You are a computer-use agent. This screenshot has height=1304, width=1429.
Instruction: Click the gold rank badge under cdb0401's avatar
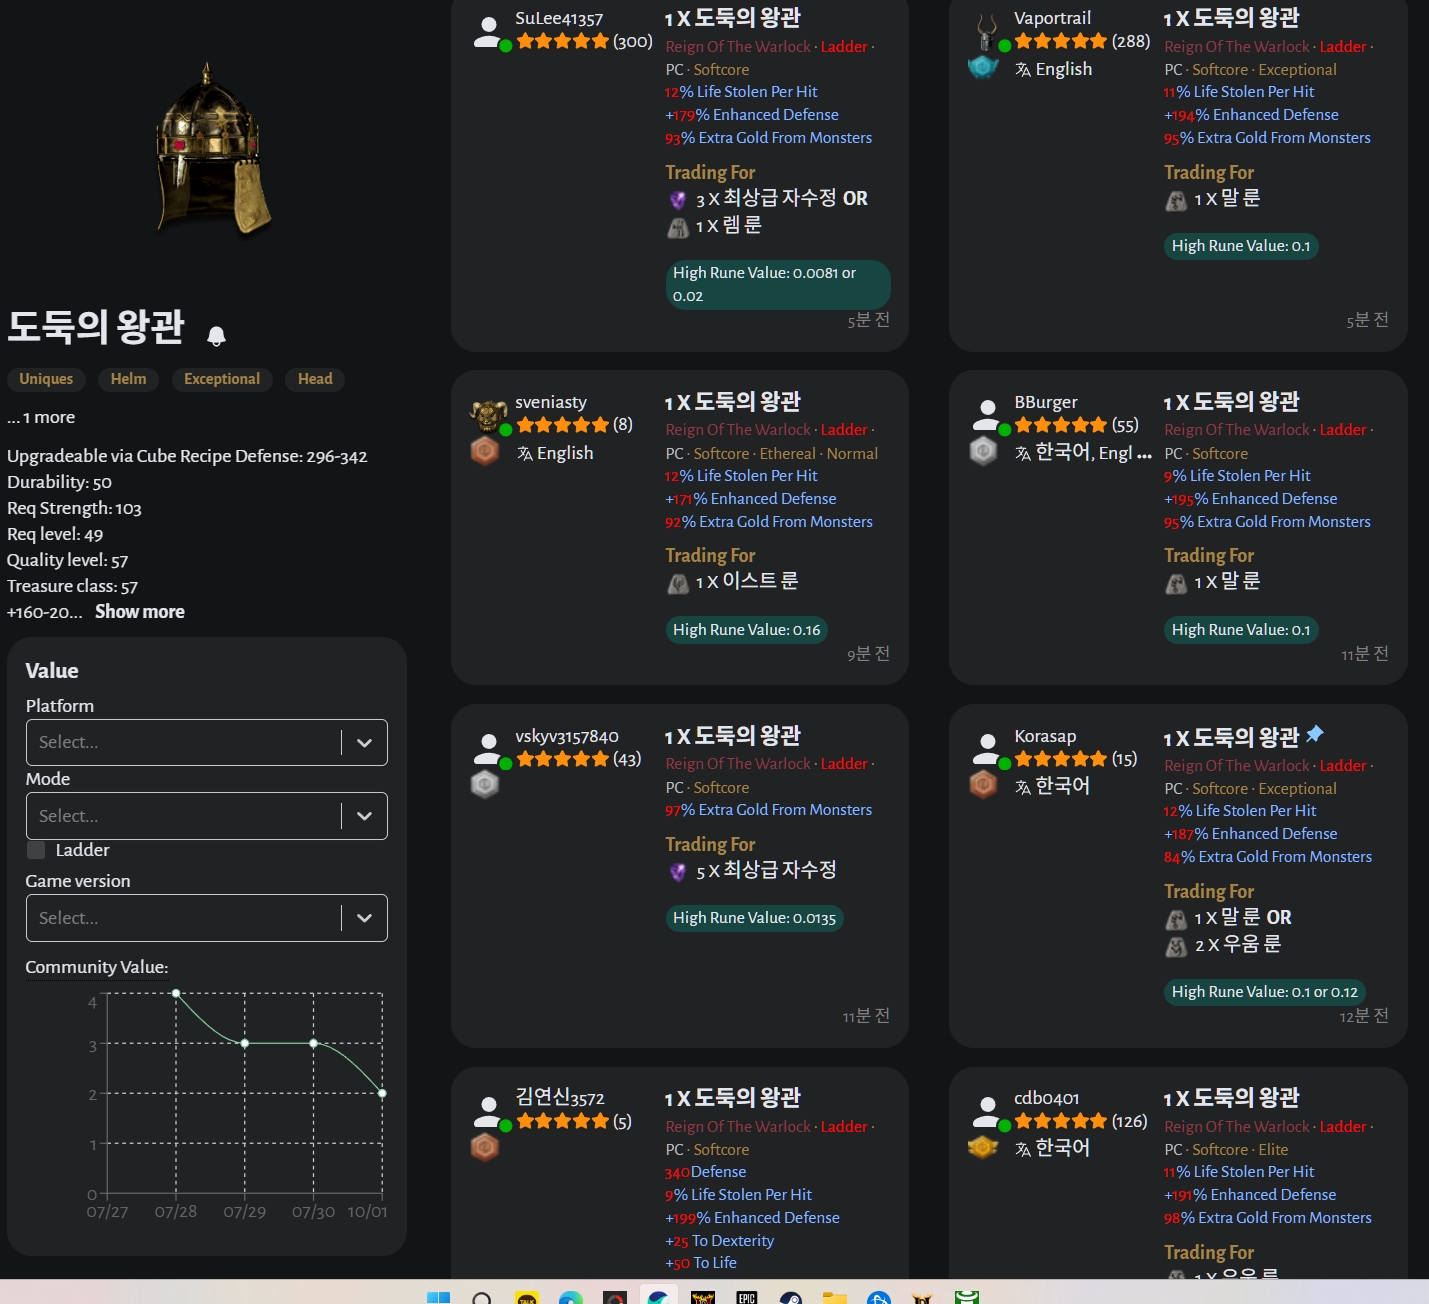pos(983,1147)
